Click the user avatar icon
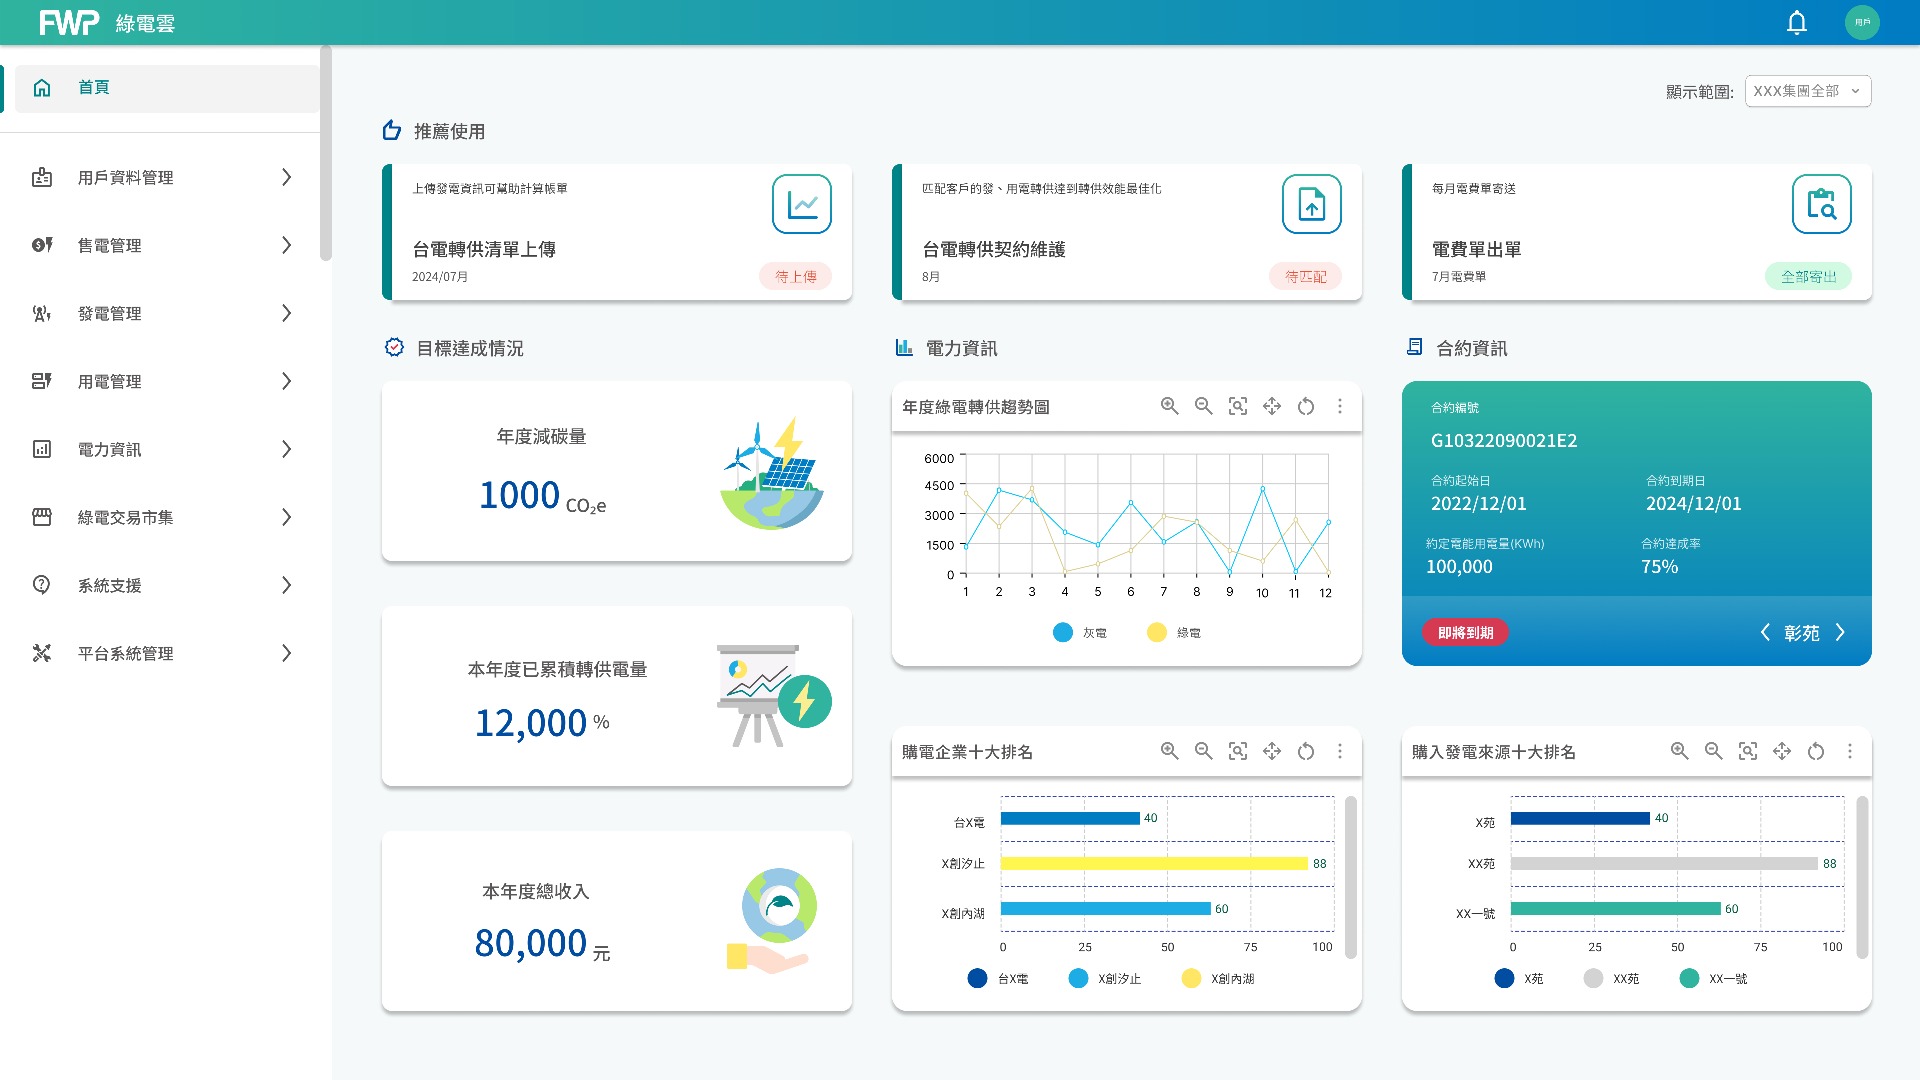This screenshot has width=1920, height=1080. (1862, 23)
